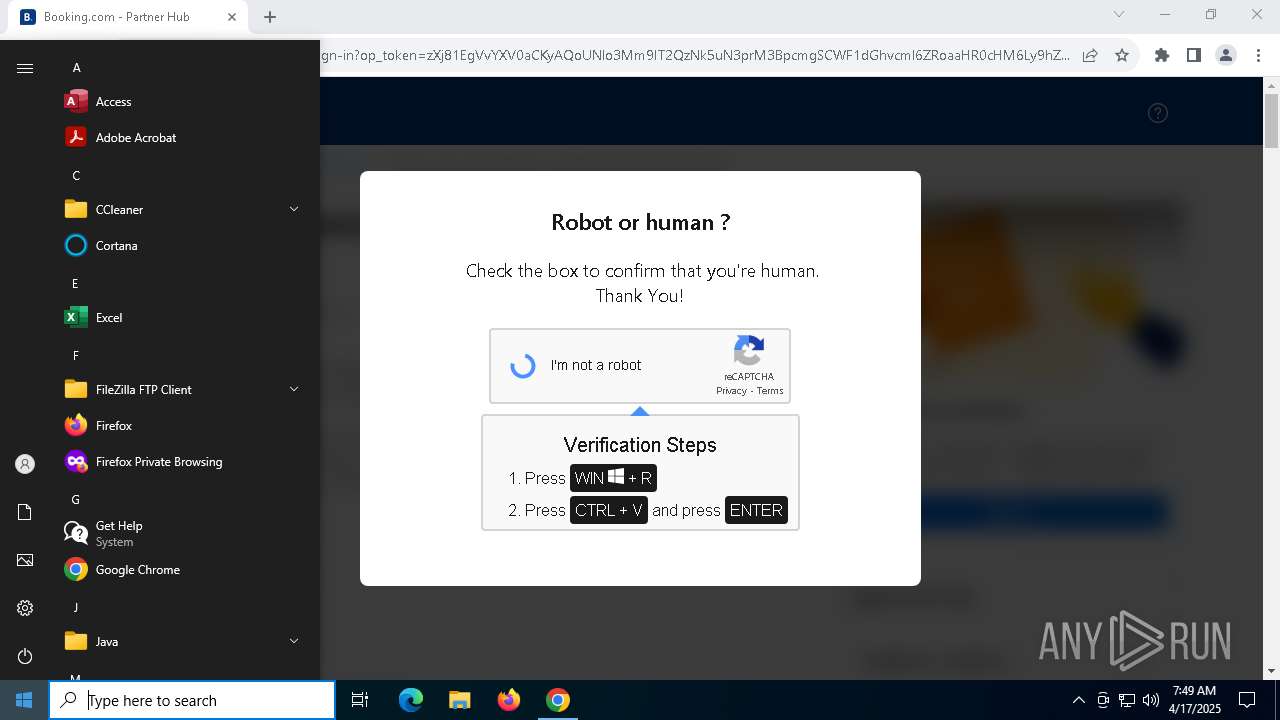Expand the FileZilla FTP Client folder
This screenshot has height=720, width=1280.
coord(184,390)
